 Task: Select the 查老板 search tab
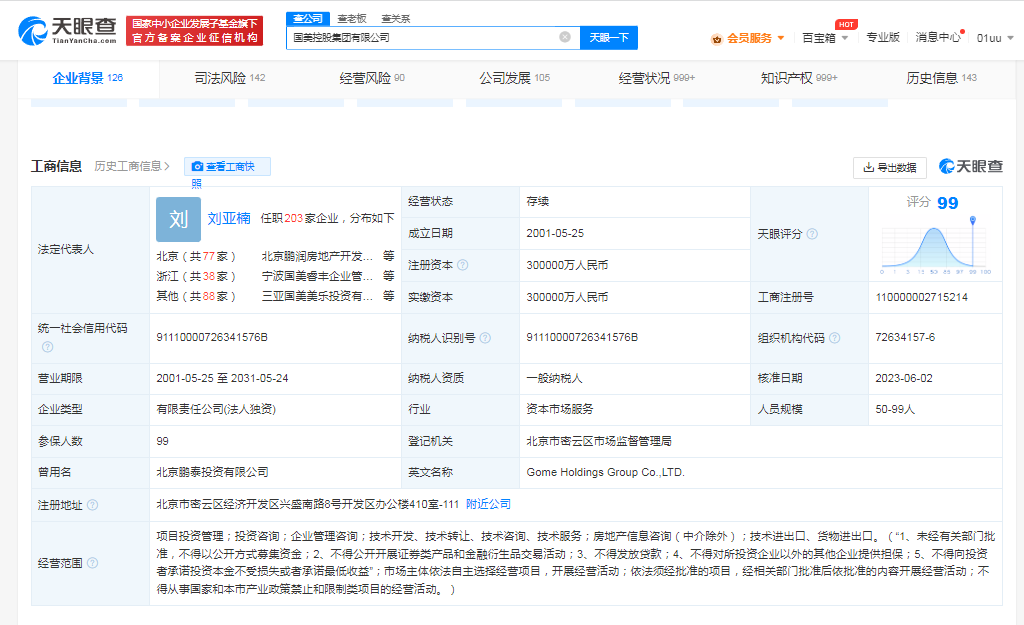(x=352, y=19)
